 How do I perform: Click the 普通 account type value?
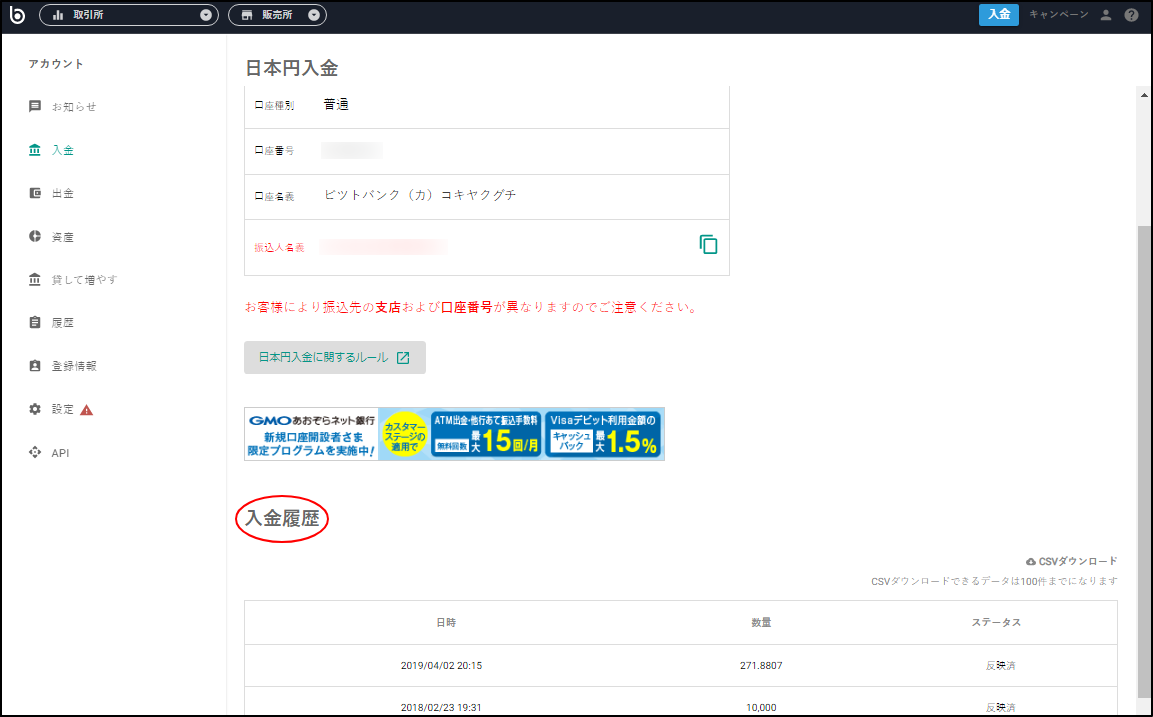[x=336, y=104]
